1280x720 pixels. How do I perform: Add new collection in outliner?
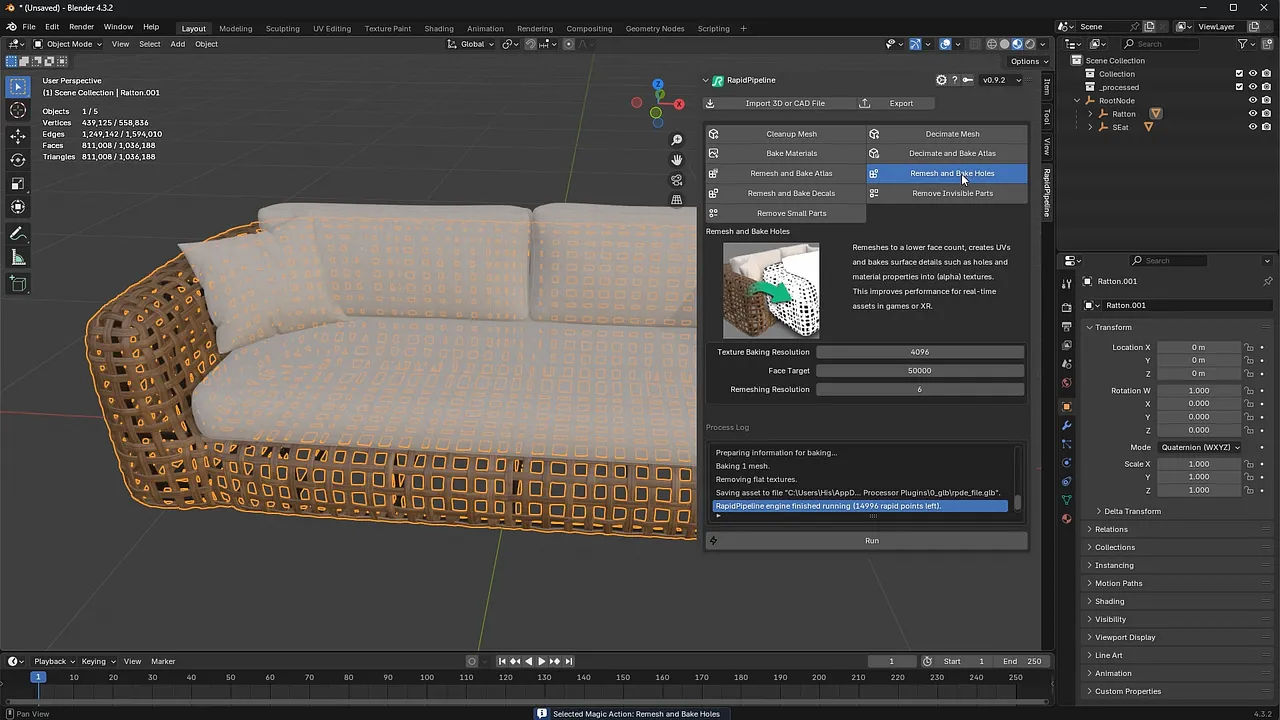point(1267,44)
